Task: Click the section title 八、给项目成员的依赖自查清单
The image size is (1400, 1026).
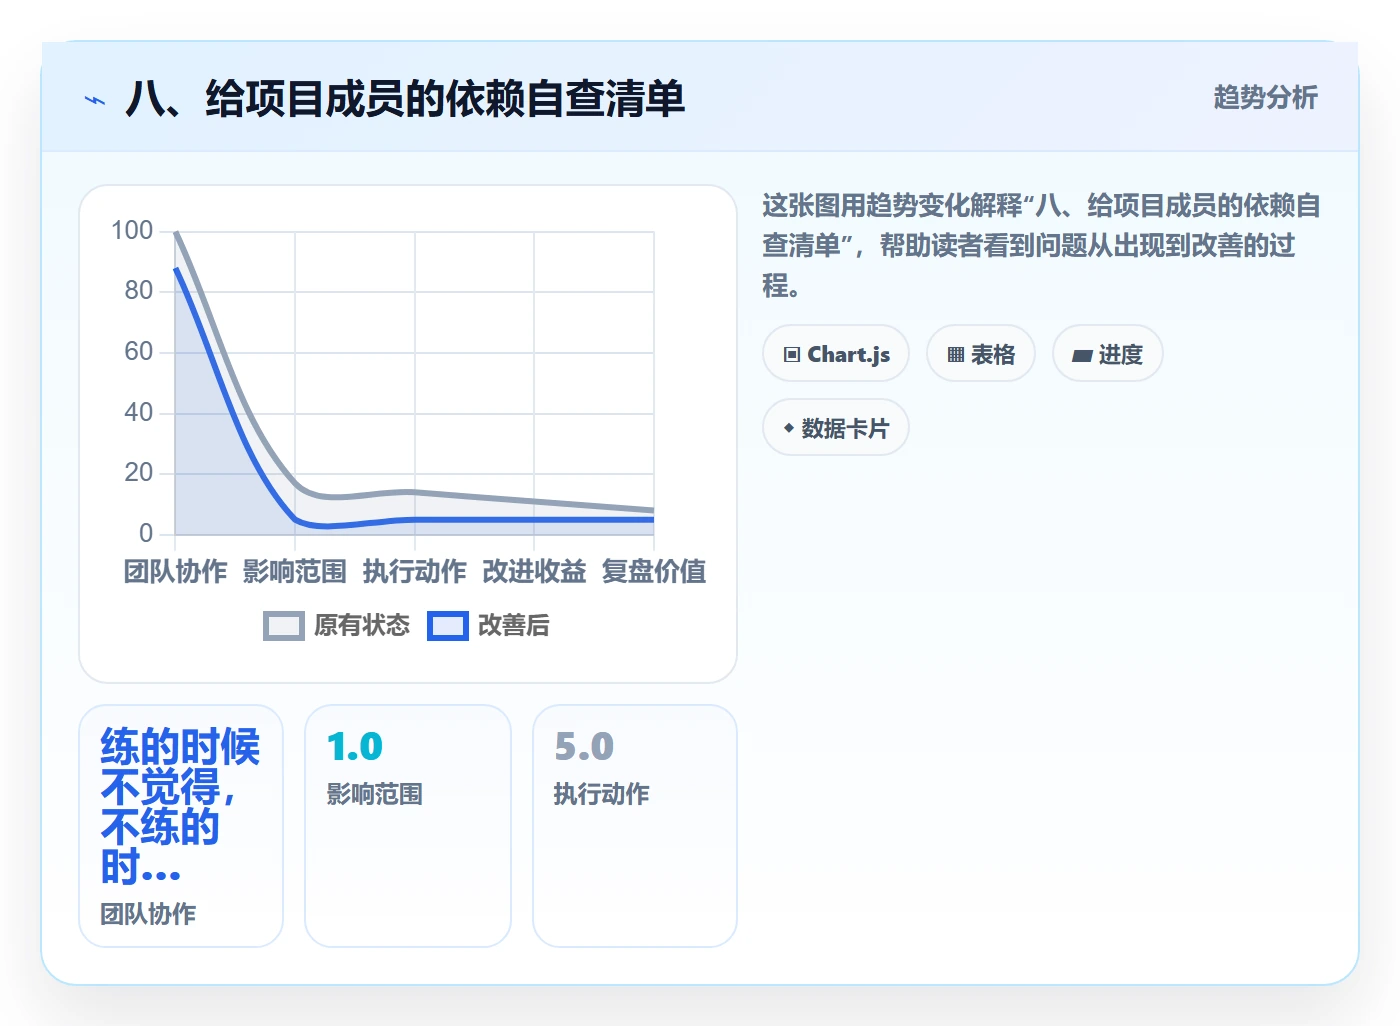Action: [x=405, y=99]
